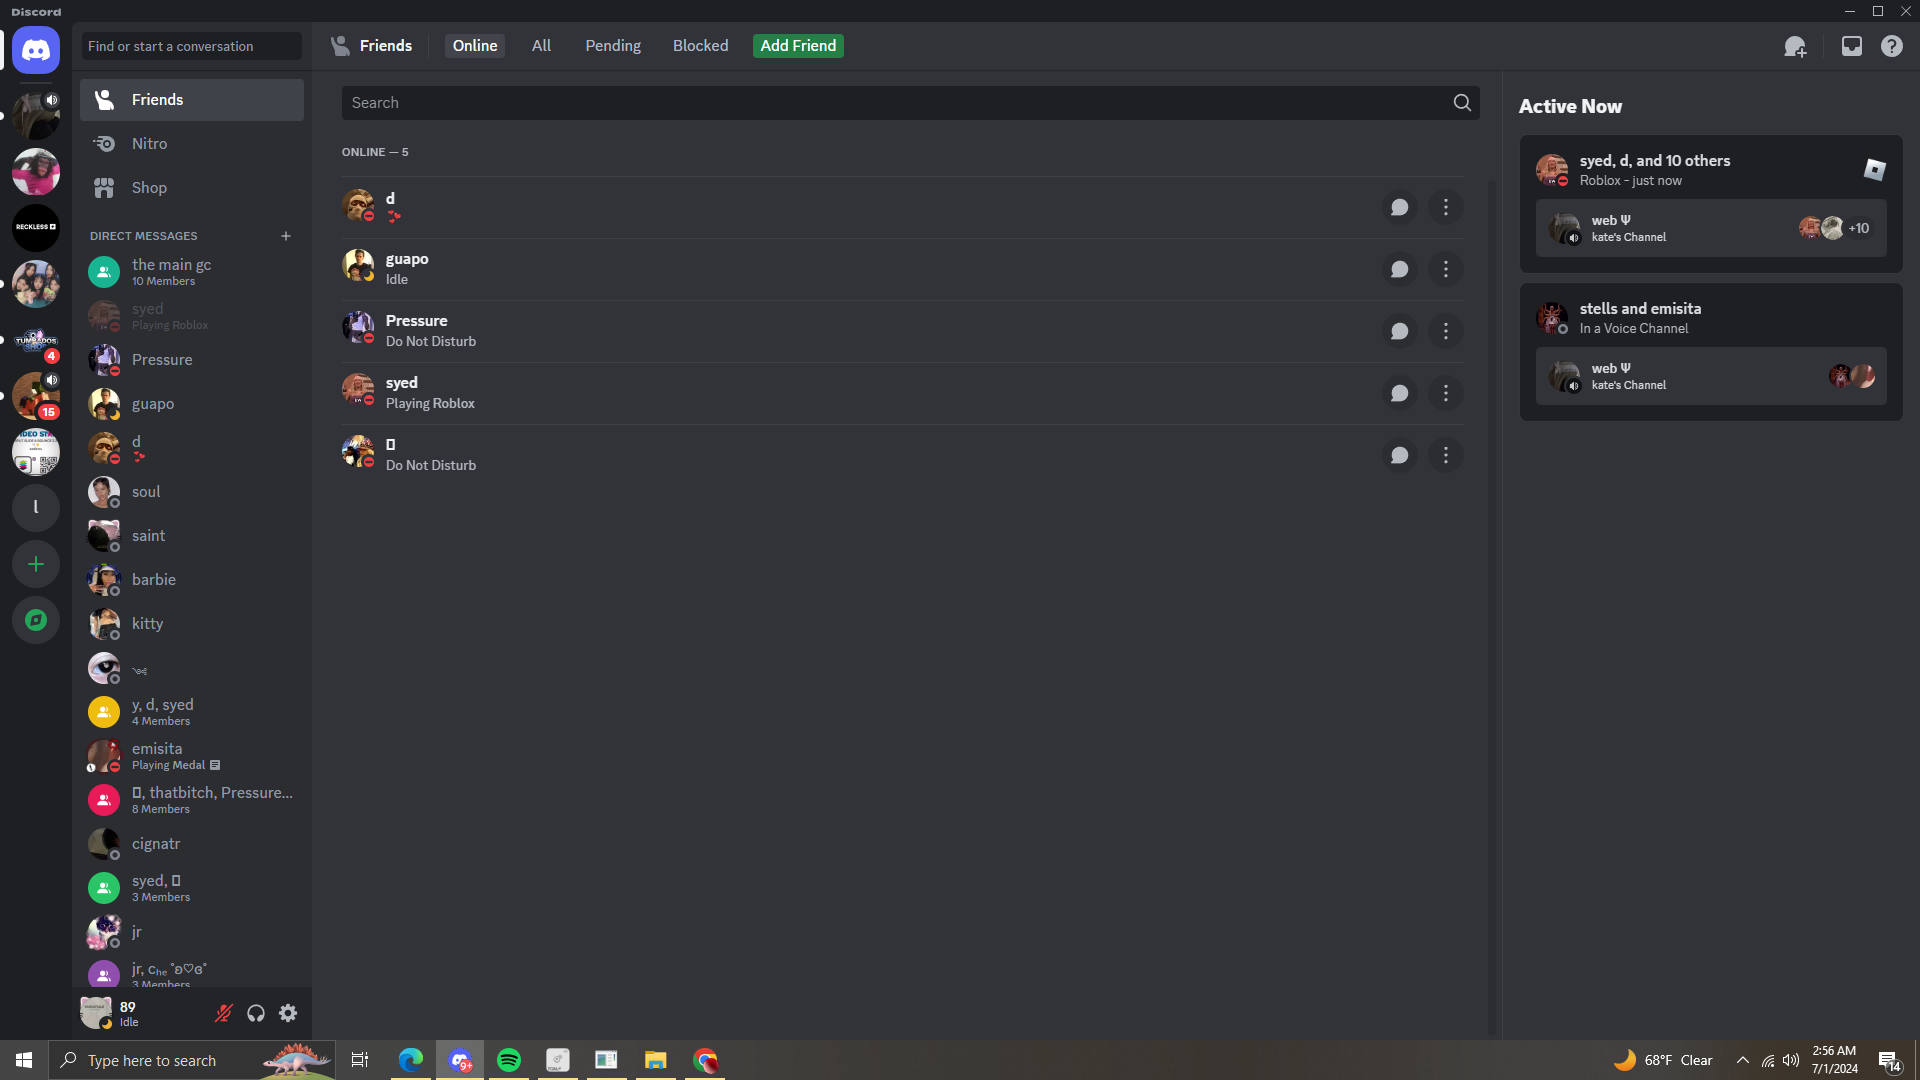
Task: Open server icon with 15 notification badge
Action: tap(36, 395)
